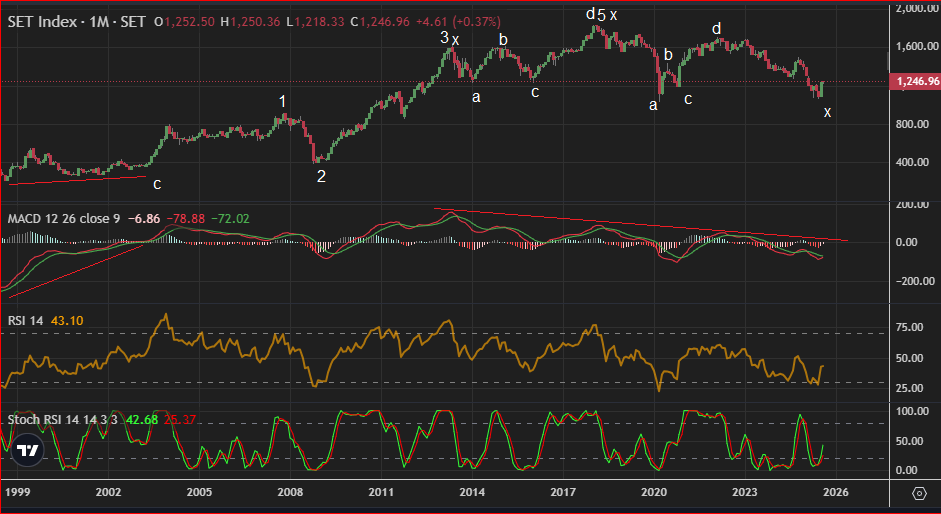Click the open value O1,252.50

click(x=184, y=22)
